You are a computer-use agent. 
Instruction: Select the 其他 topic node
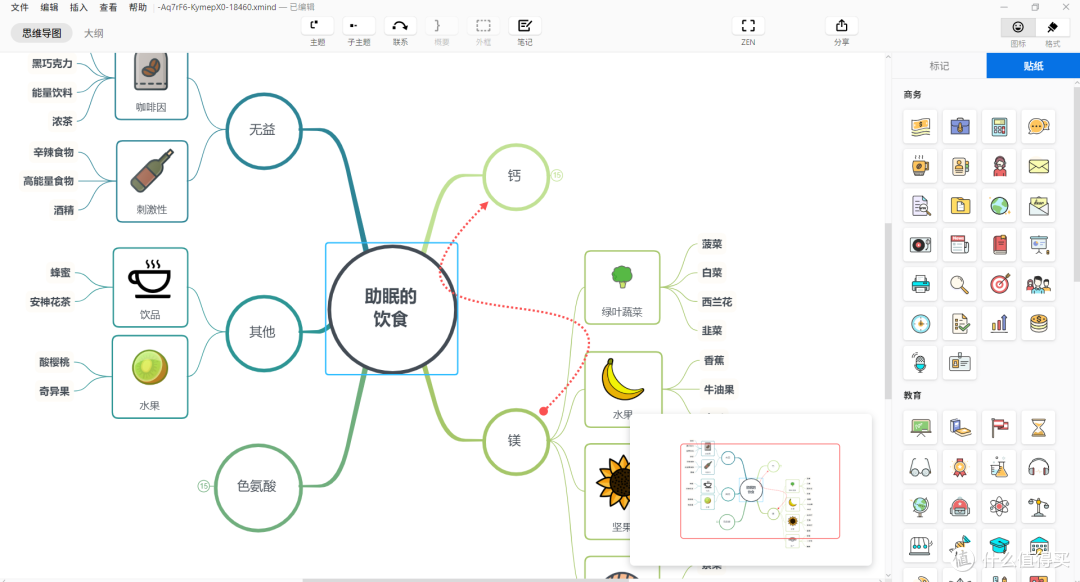[x=263, y=332]
